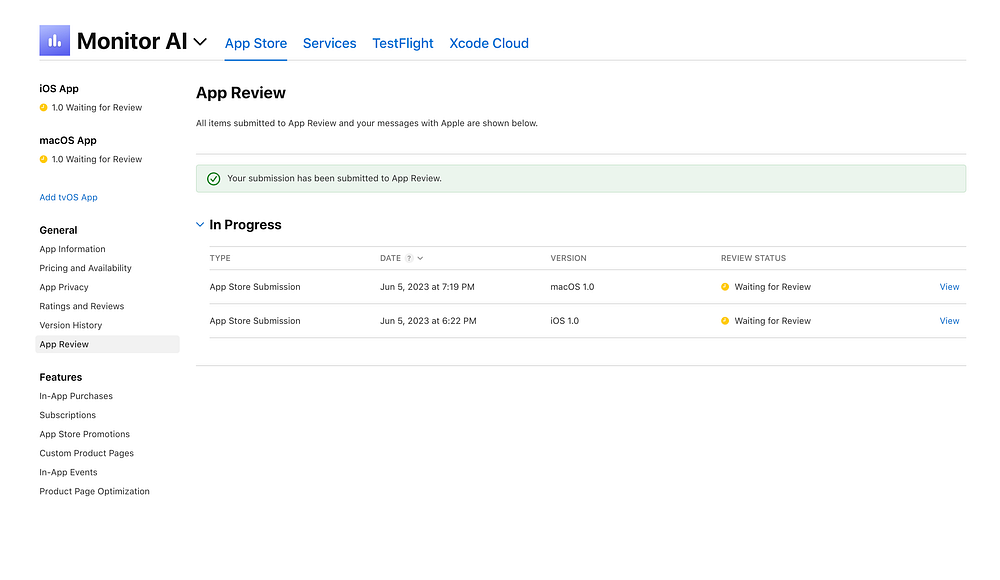This screenshot has width=1000, height=580.
Task: Select Product Page Optimization
Action: pyautogui.click(x=94, y=491)
